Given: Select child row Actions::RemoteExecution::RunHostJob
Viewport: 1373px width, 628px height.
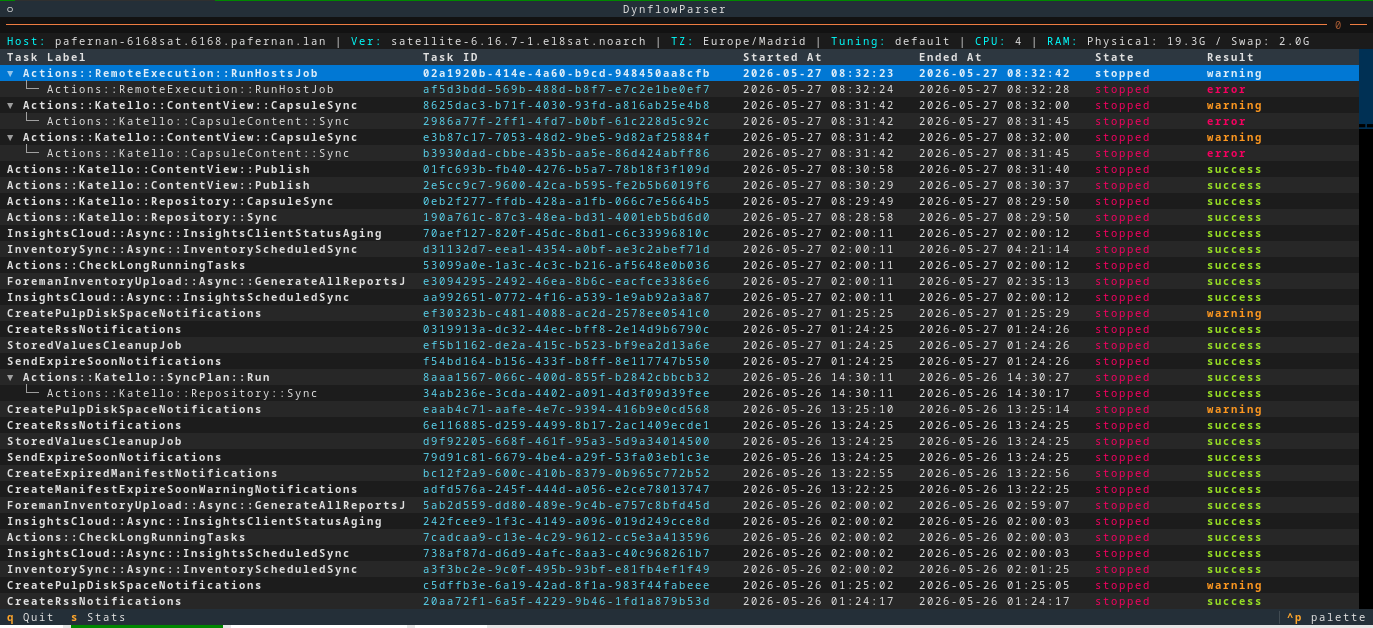Looking at the screenshot, I should 680,89.
